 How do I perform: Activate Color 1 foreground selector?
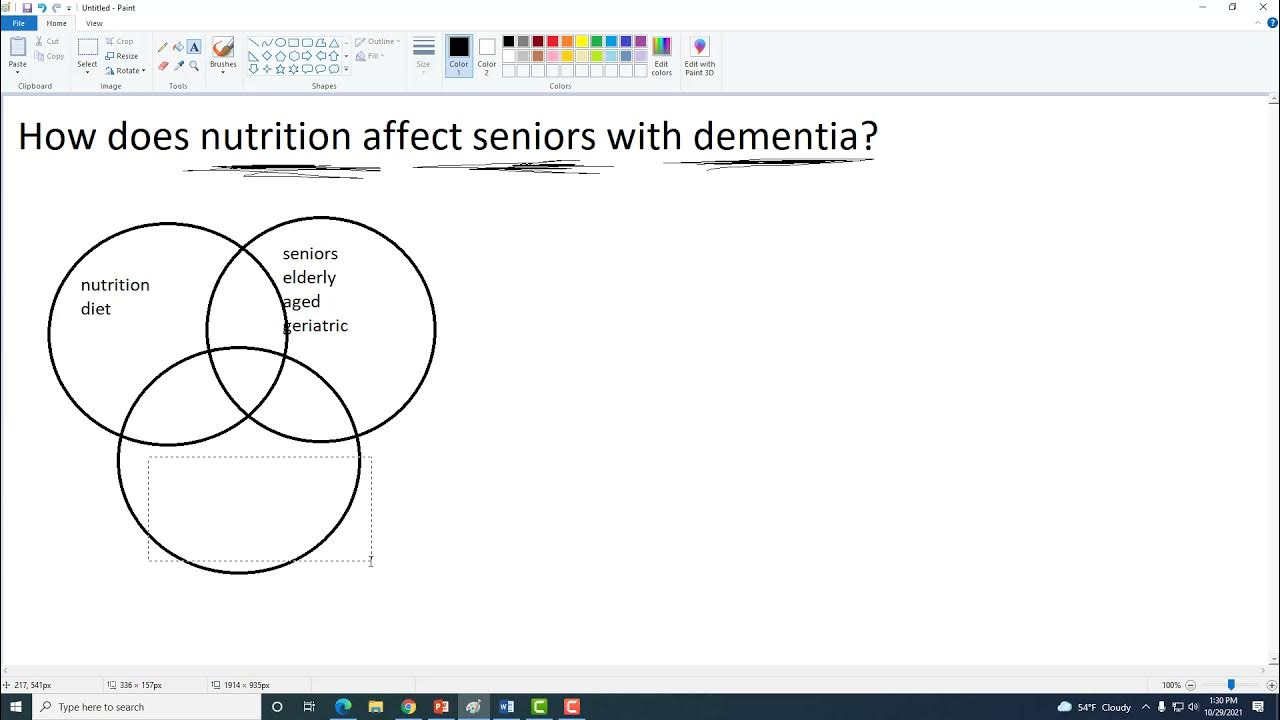tap(459, 56)
